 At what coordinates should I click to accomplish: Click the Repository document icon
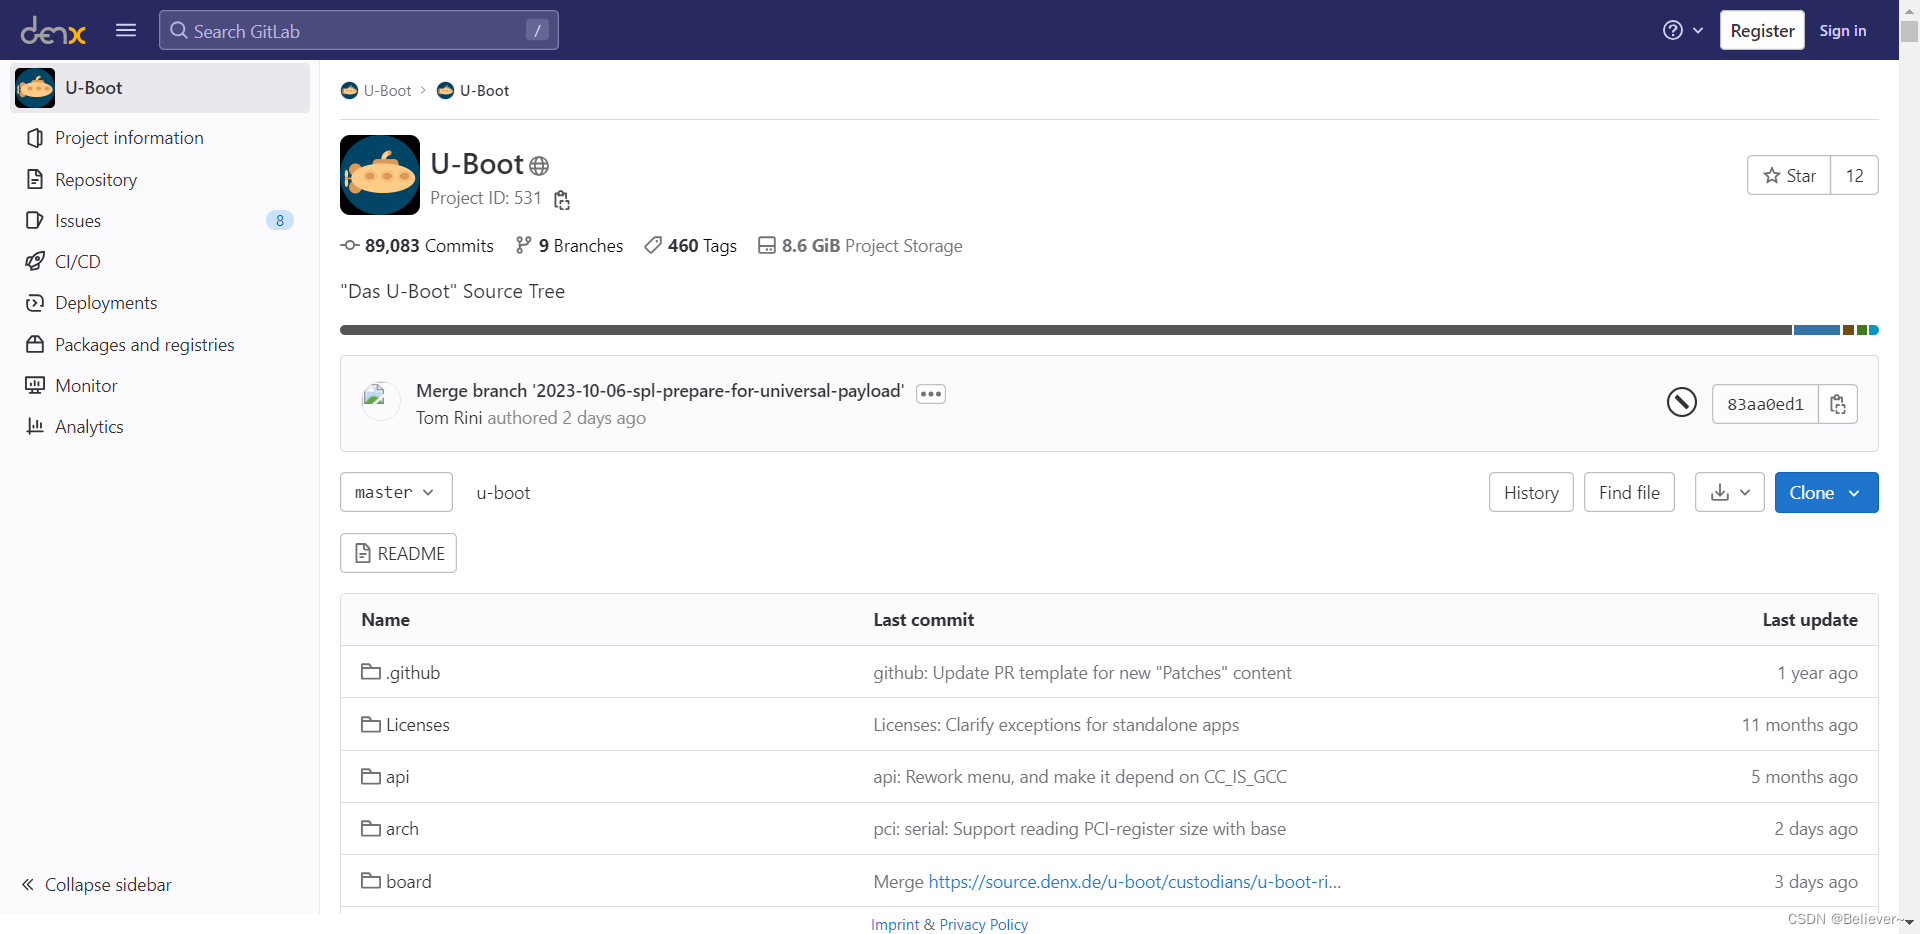[35, 180]
